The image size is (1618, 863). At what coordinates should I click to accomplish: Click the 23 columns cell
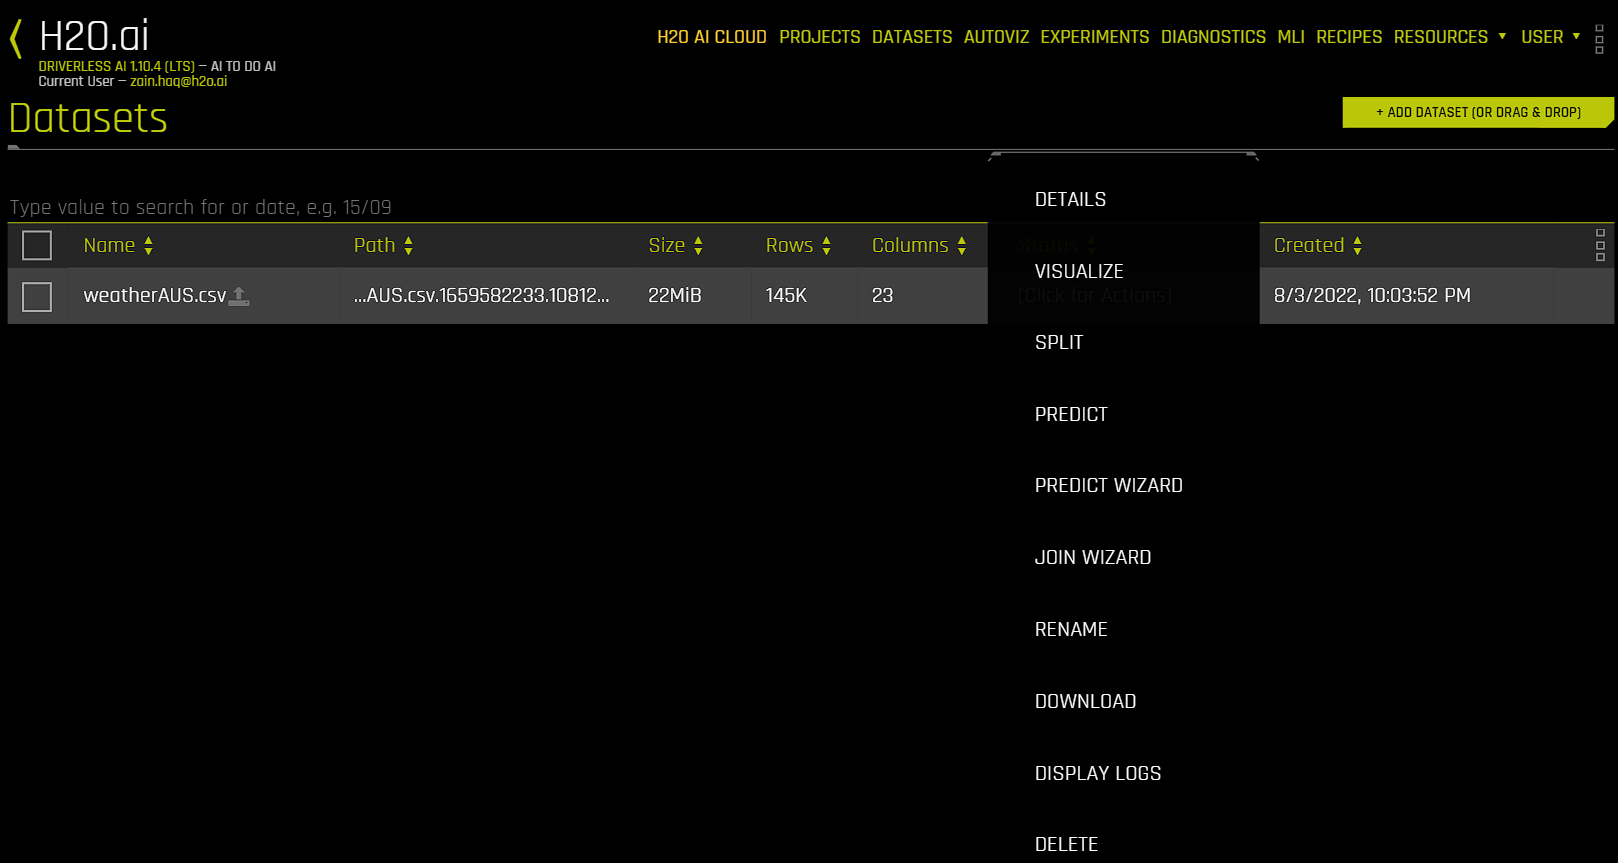tap(882, 296)
